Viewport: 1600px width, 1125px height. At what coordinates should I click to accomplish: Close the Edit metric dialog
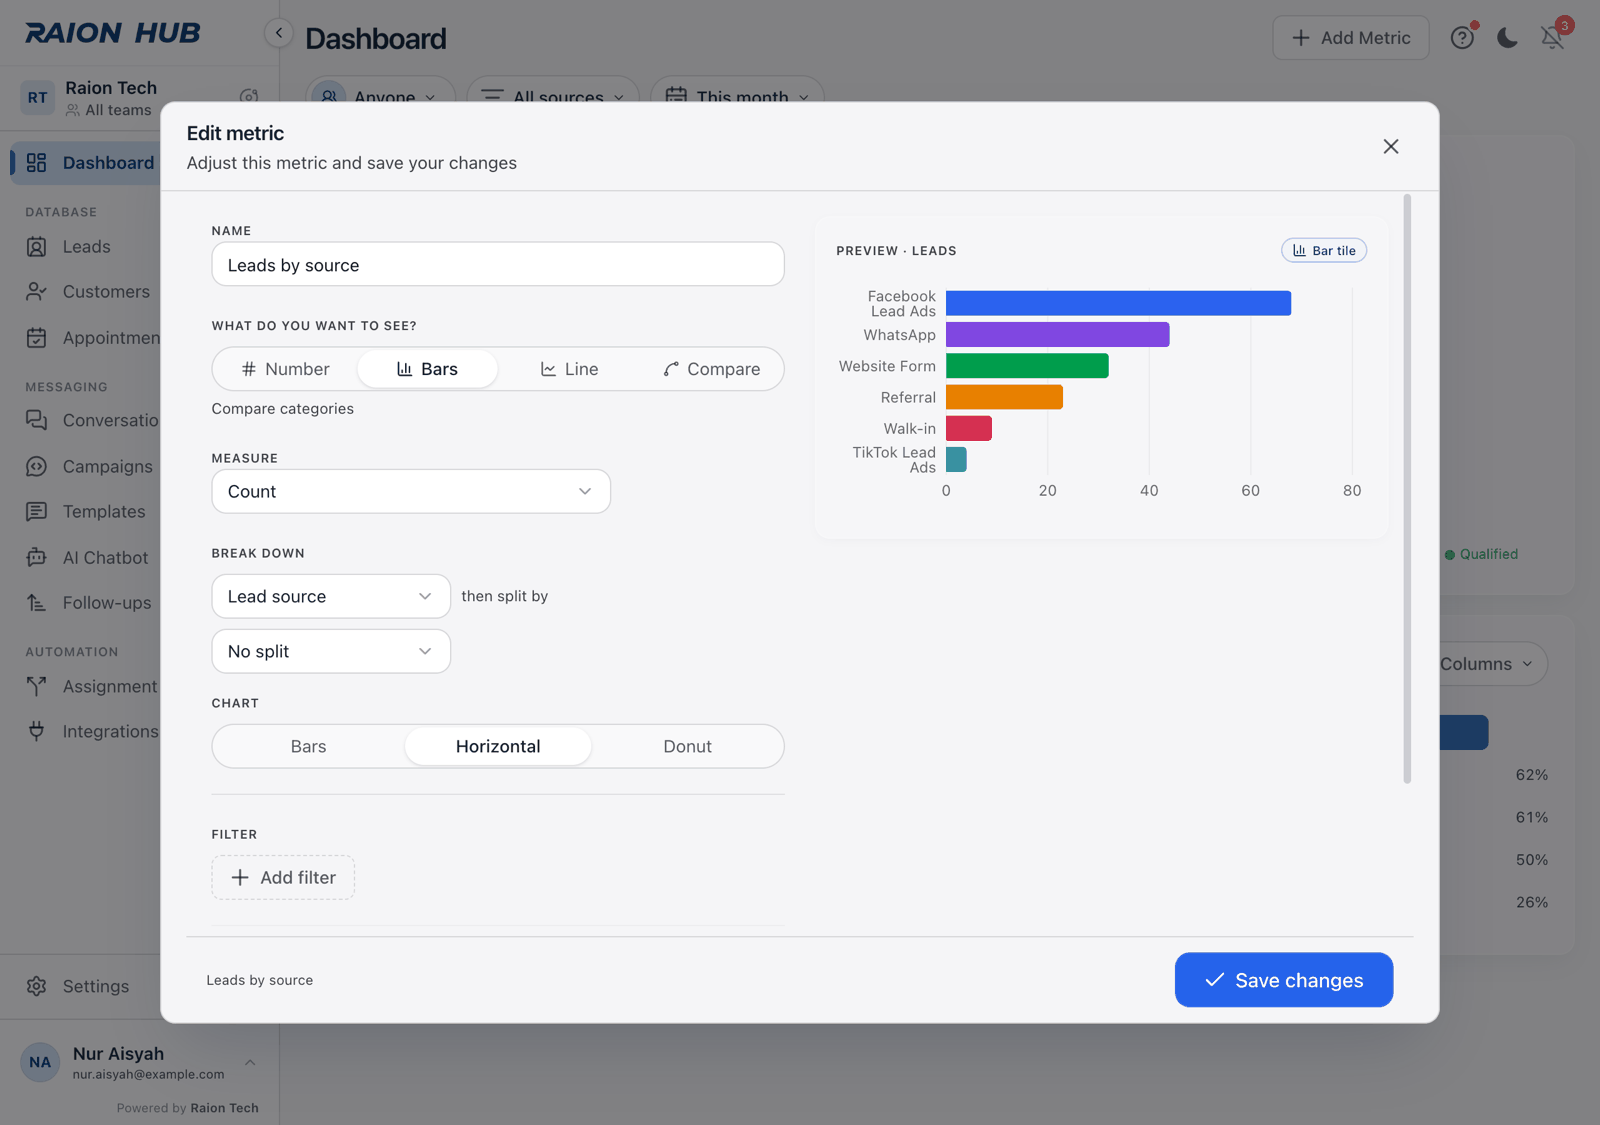coord(1390,146)
